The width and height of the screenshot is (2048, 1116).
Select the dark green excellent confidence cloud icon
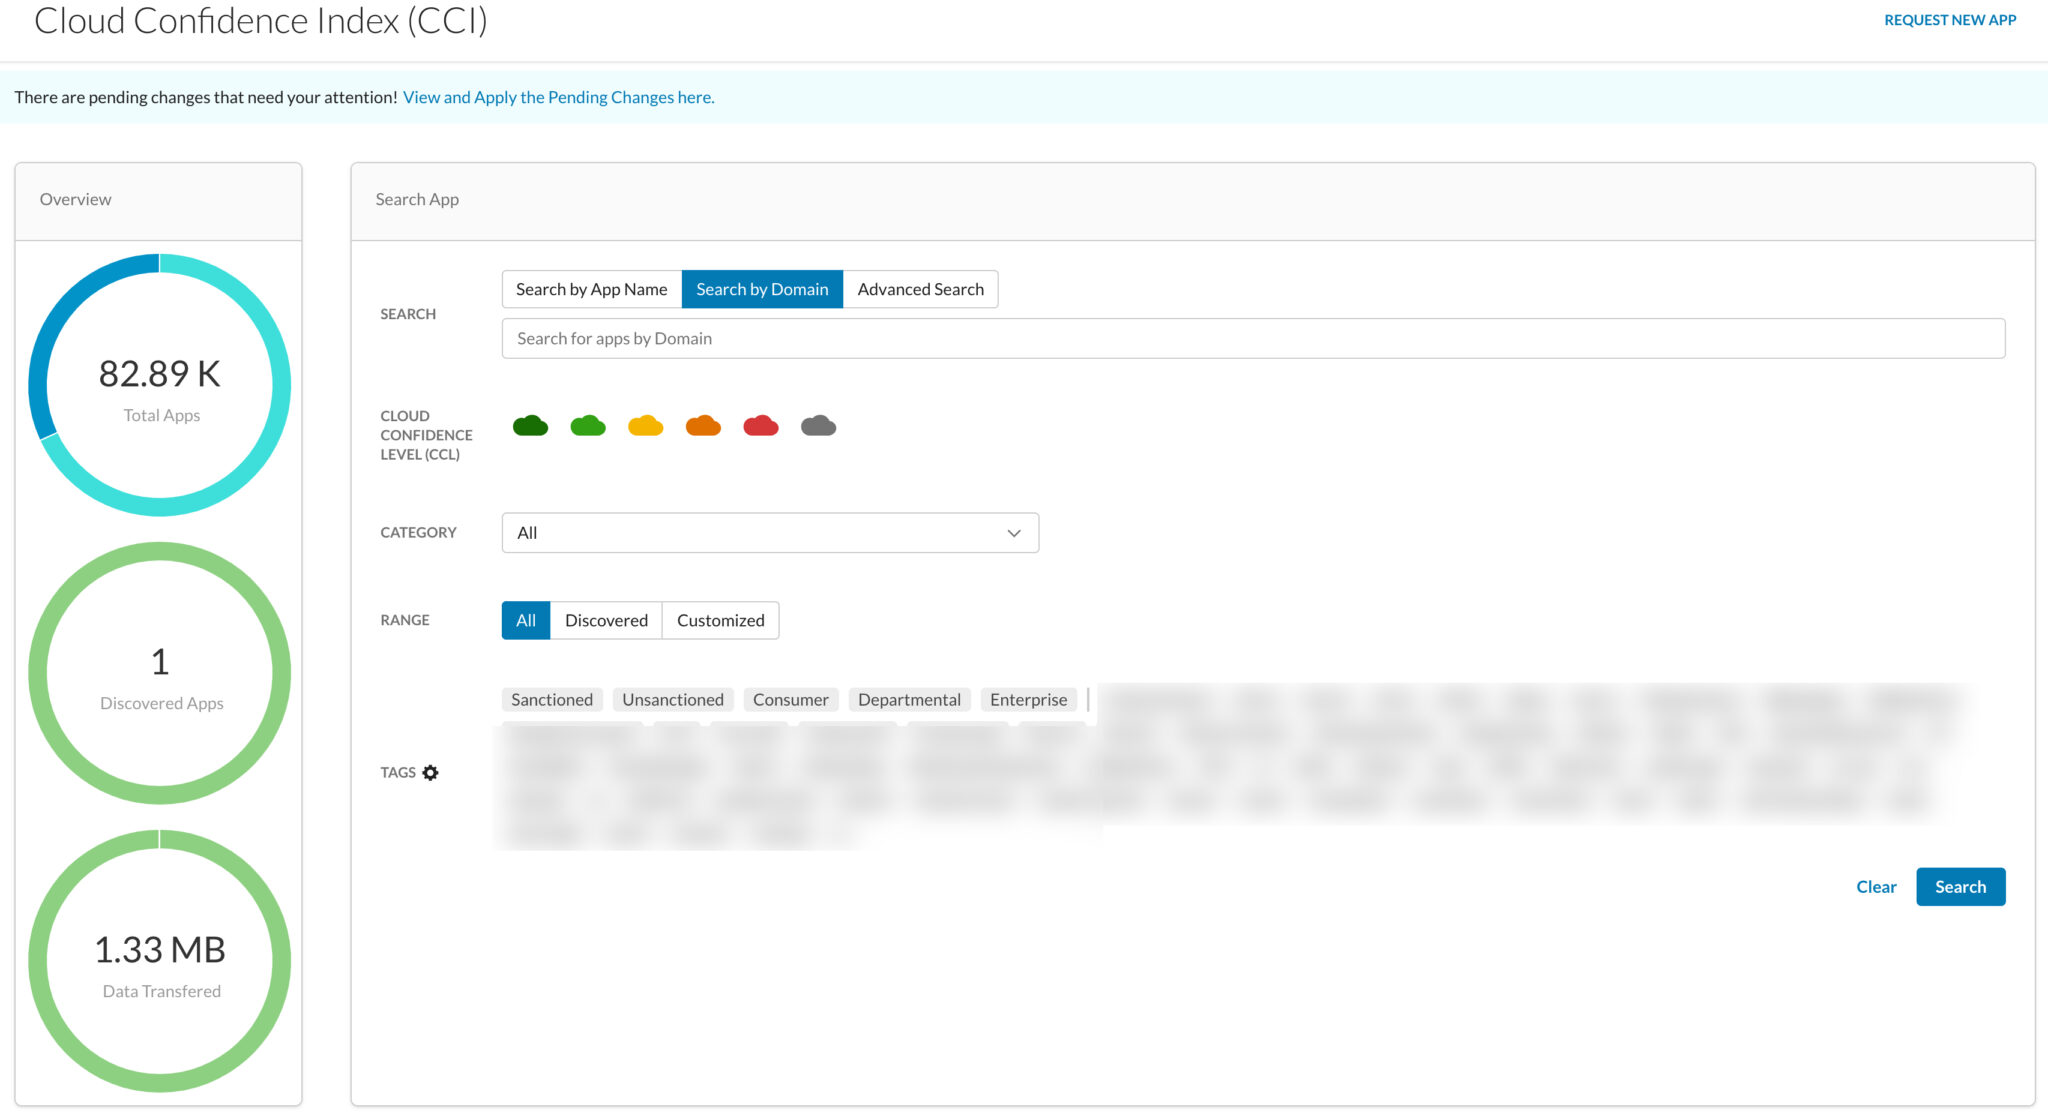[x=531, y=425]
